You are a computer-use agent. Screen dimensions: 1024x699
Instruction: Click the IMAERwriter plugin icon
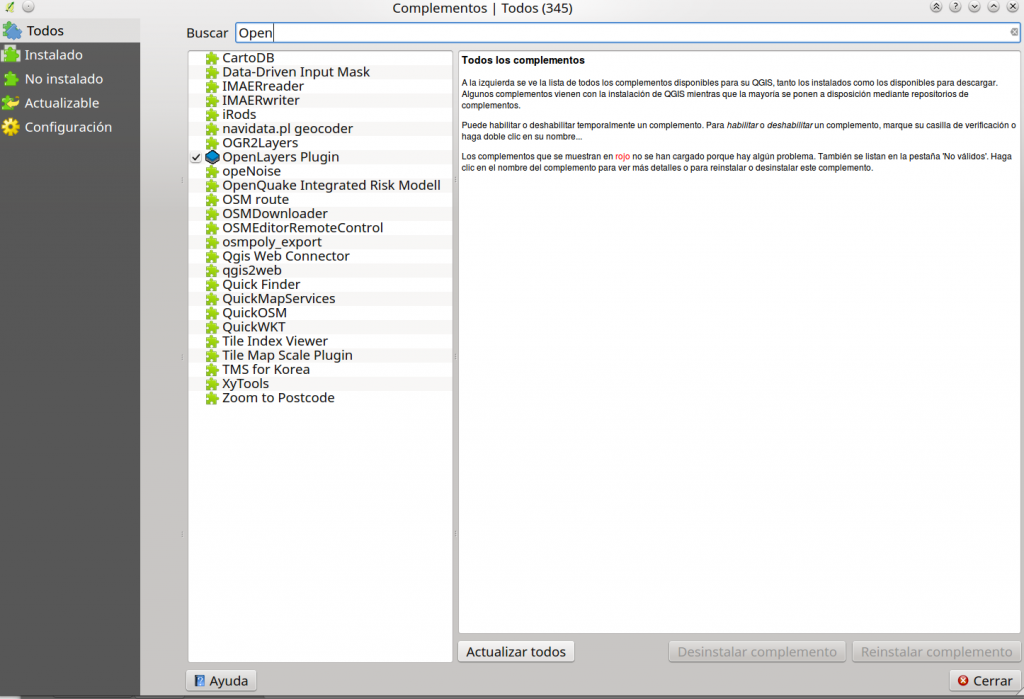[212, 101]
